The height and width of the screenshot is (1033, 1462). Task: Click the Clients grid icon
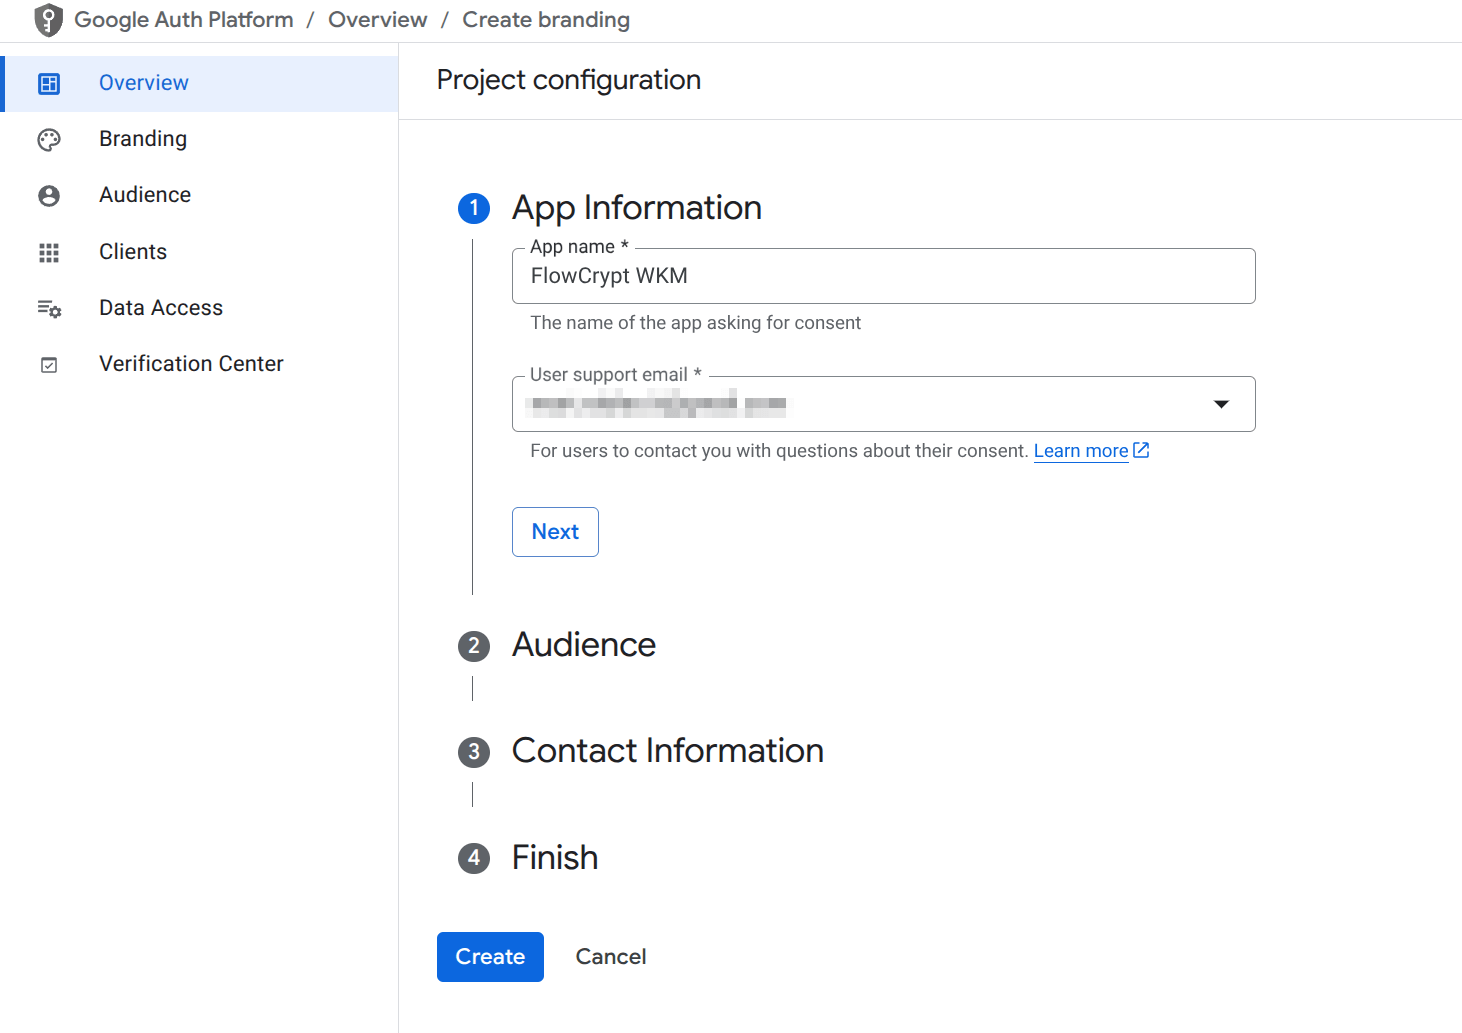coord(49,253)
